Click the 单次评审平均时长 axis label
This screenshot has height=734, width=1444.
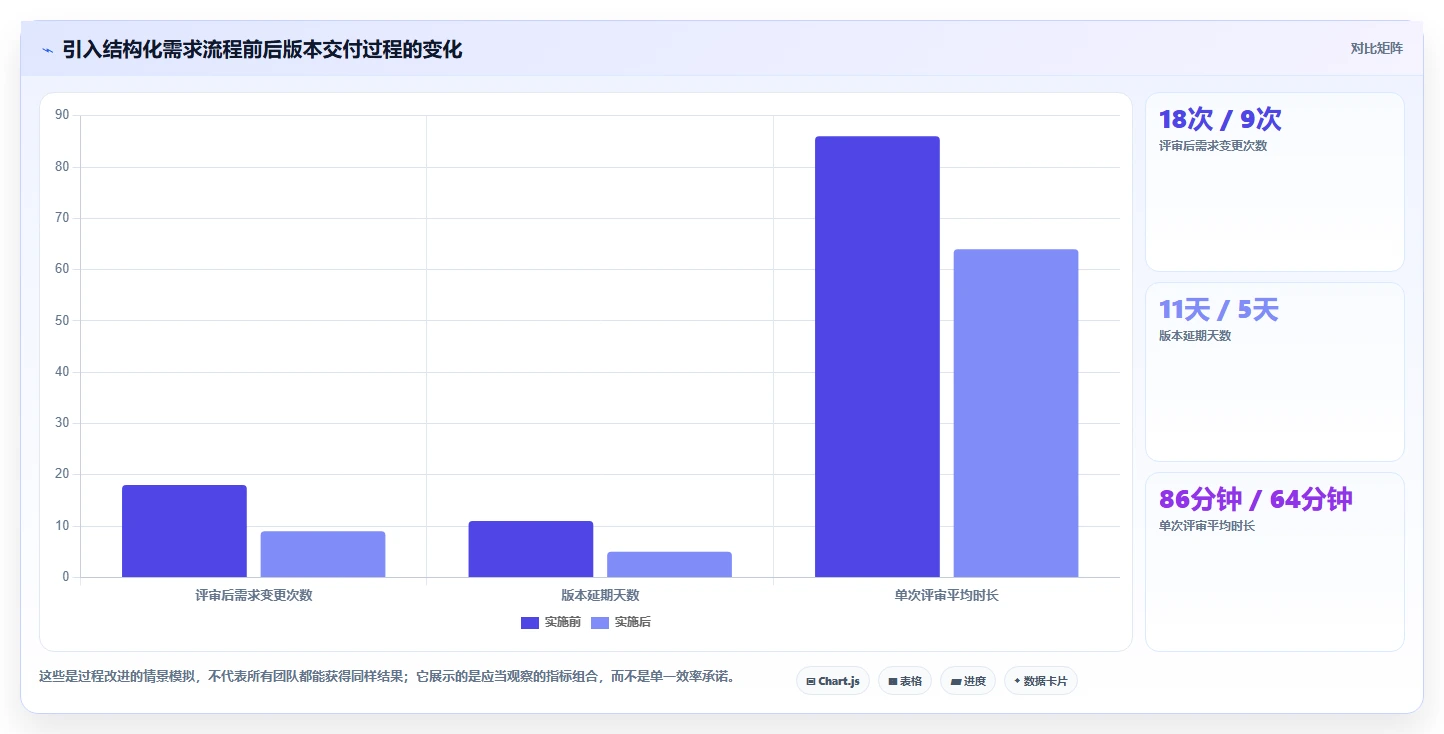pyautogui.click(x=947, y=595)
